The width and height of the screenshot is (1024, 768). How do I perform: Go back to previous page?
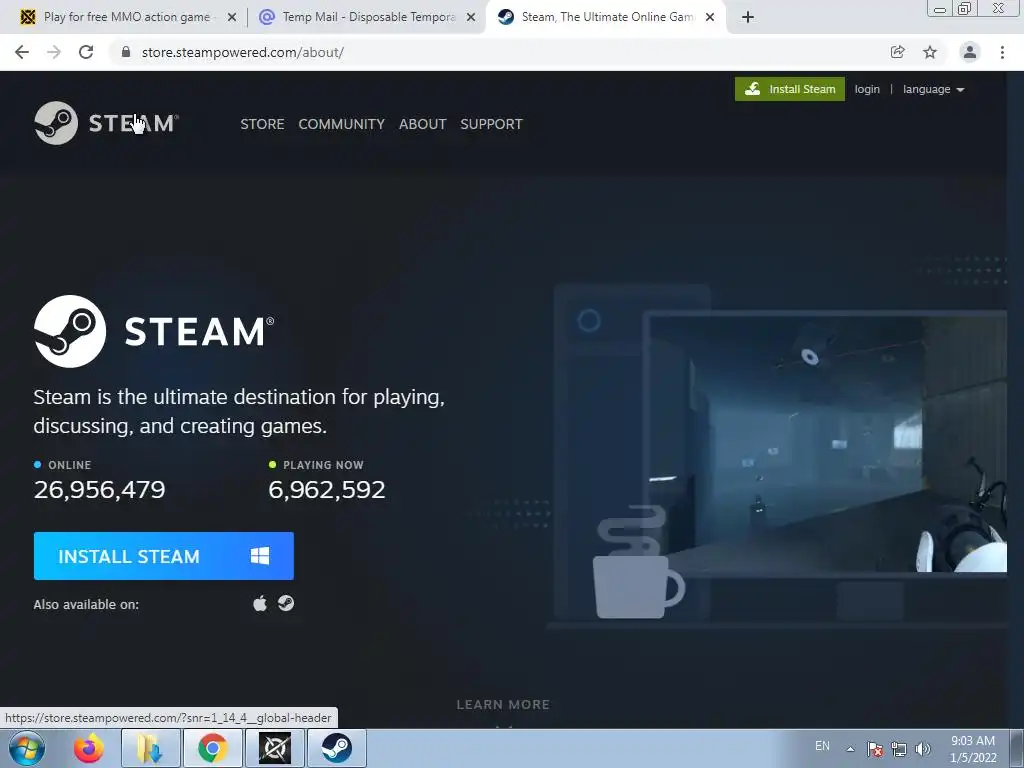tap(22, 52)
